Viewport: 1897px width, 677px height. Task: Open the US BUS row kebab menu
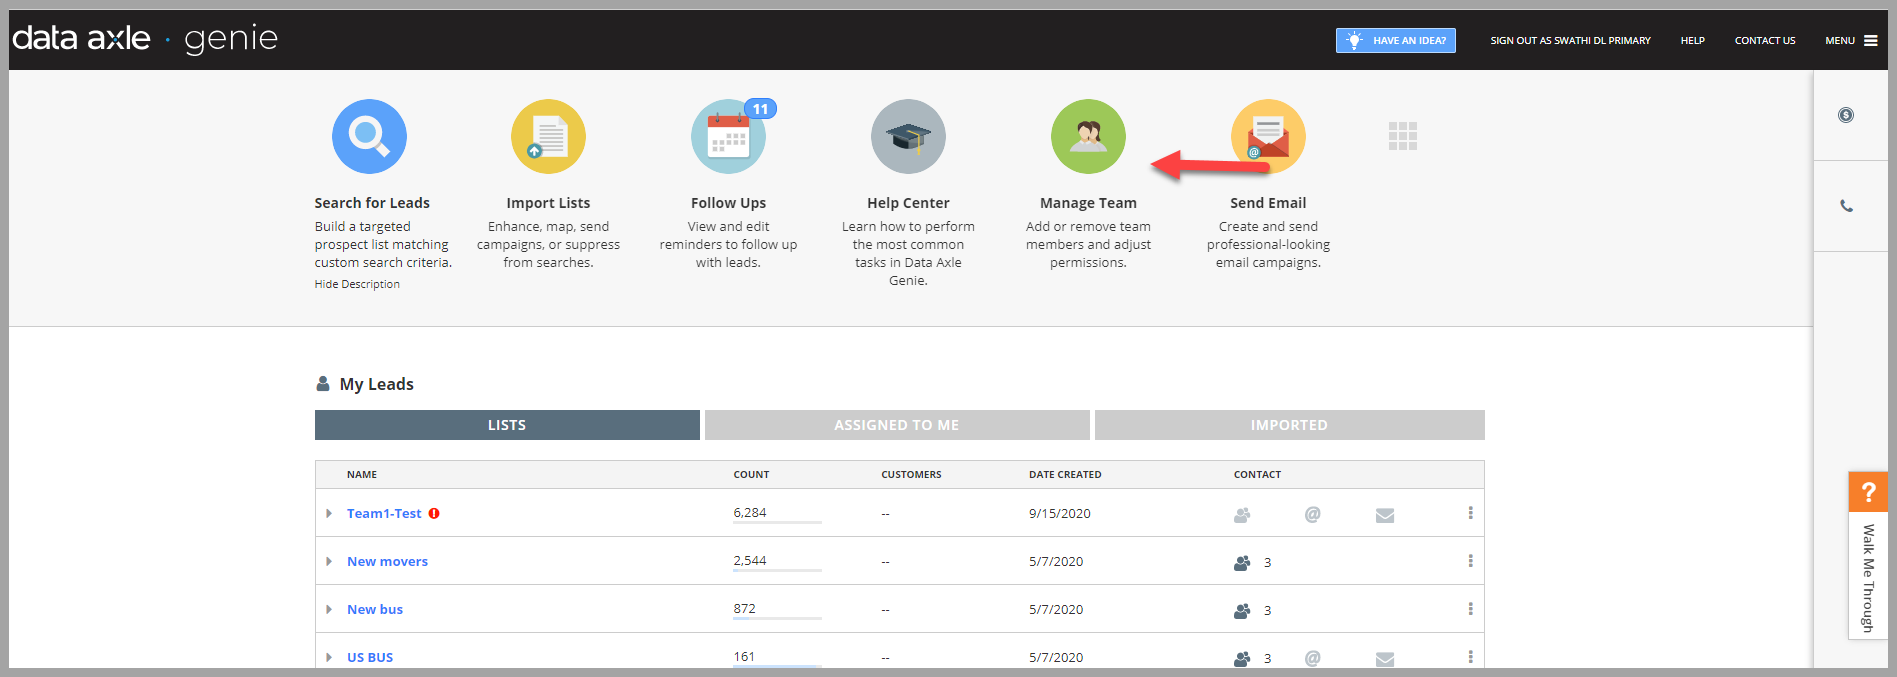coord(1470,657)
